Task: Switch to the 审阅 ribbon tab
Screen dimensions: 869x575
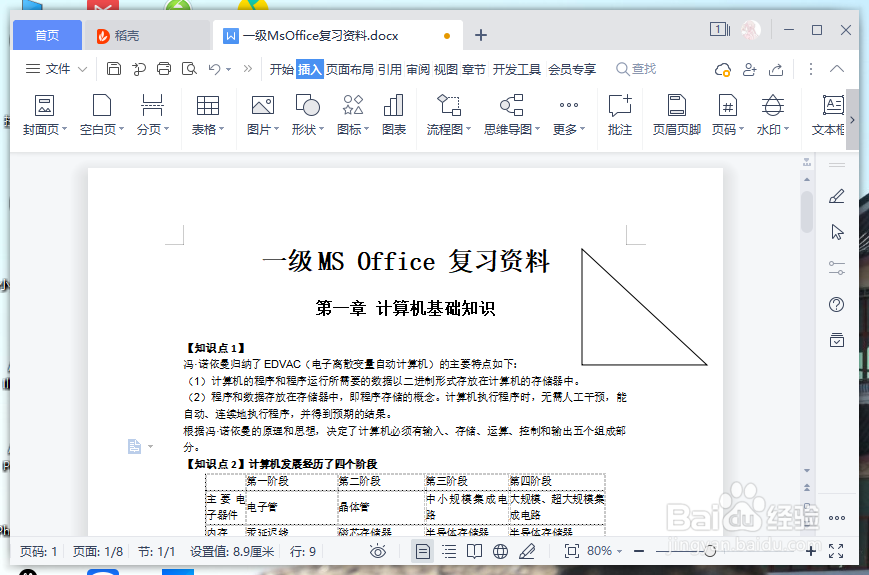Action: click(x=418, y=69)
